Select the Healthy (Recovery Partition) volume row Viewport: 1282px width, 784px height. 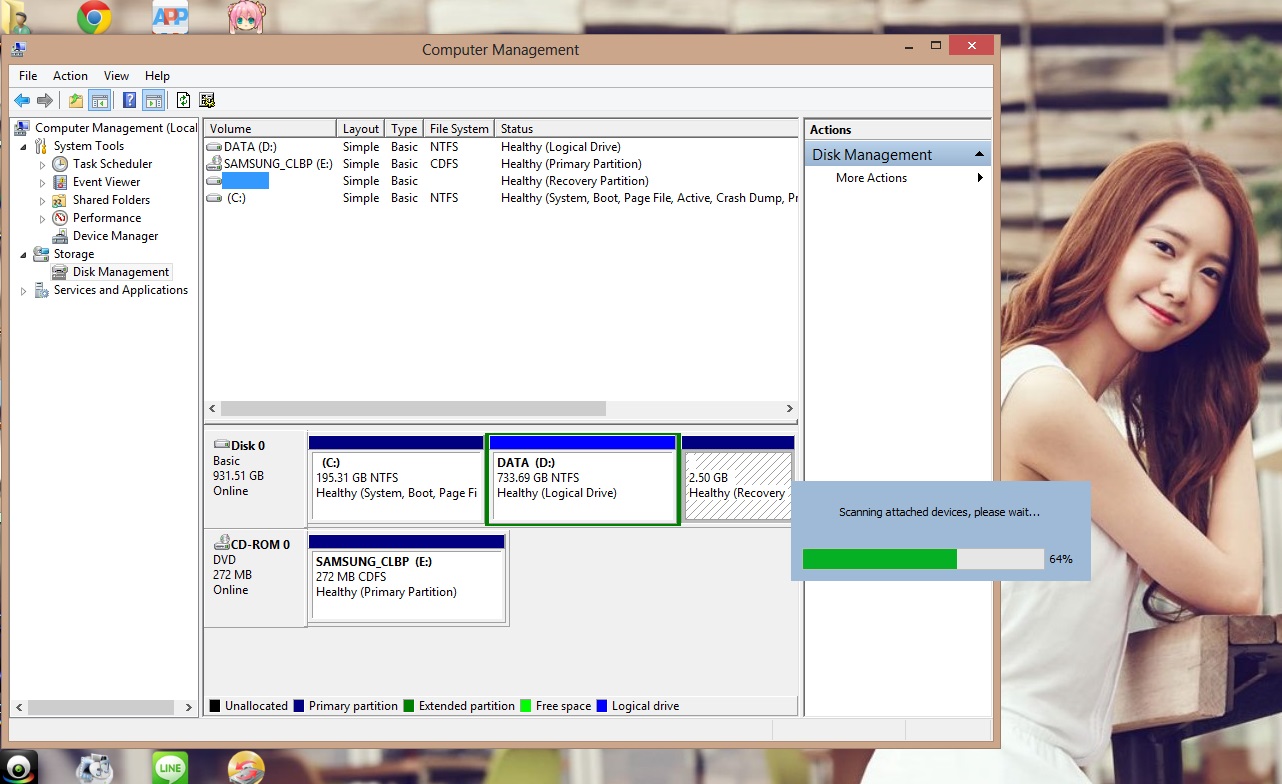point(501,181)
